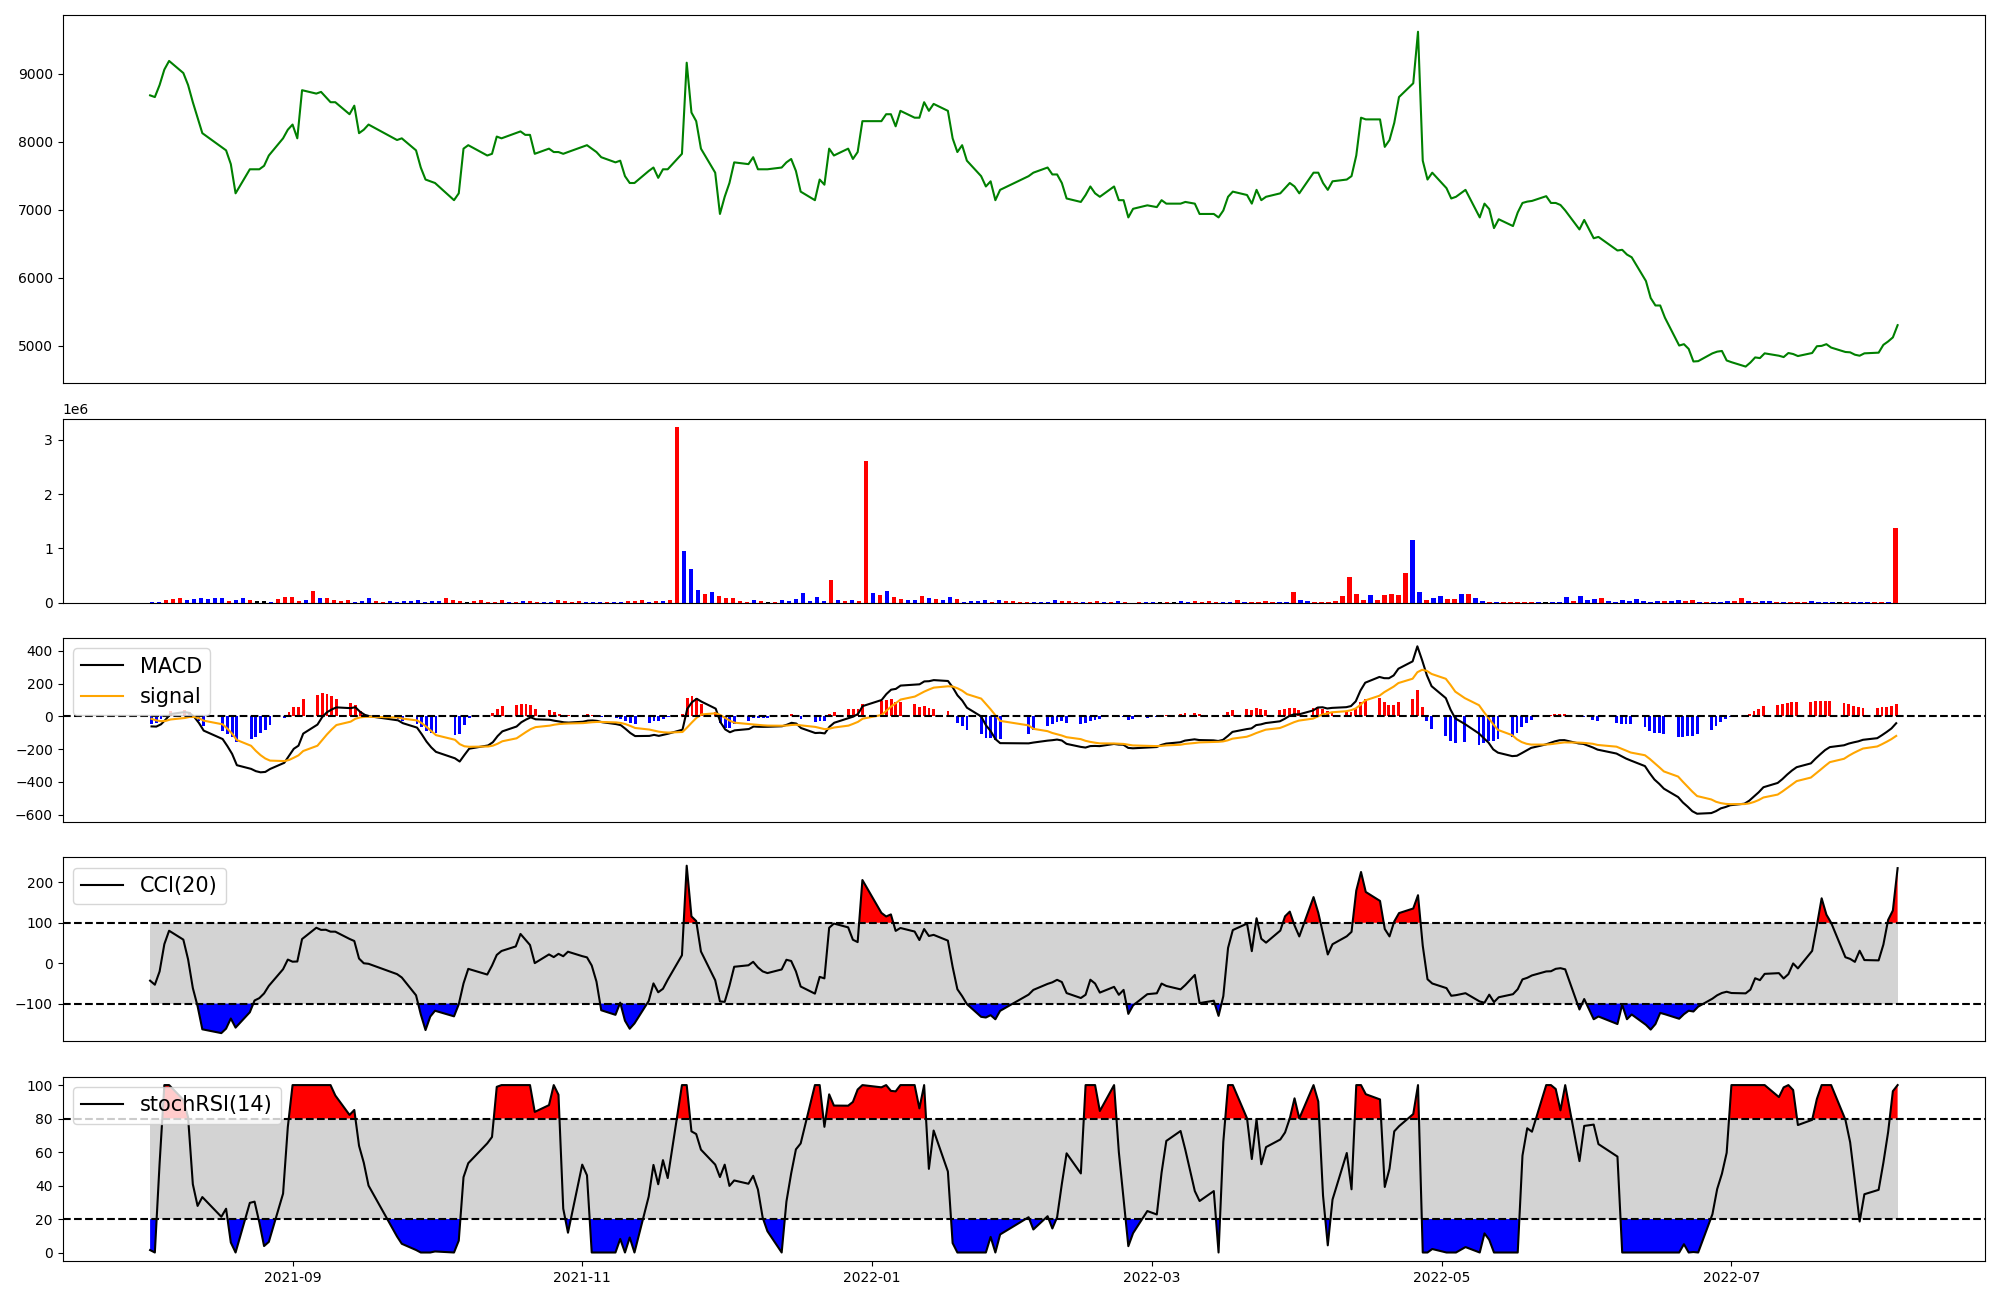This screenshot has height=1300, width=2000.
Task: Click the black MACD line sample in legend
Action: click(x=102, y=666)
